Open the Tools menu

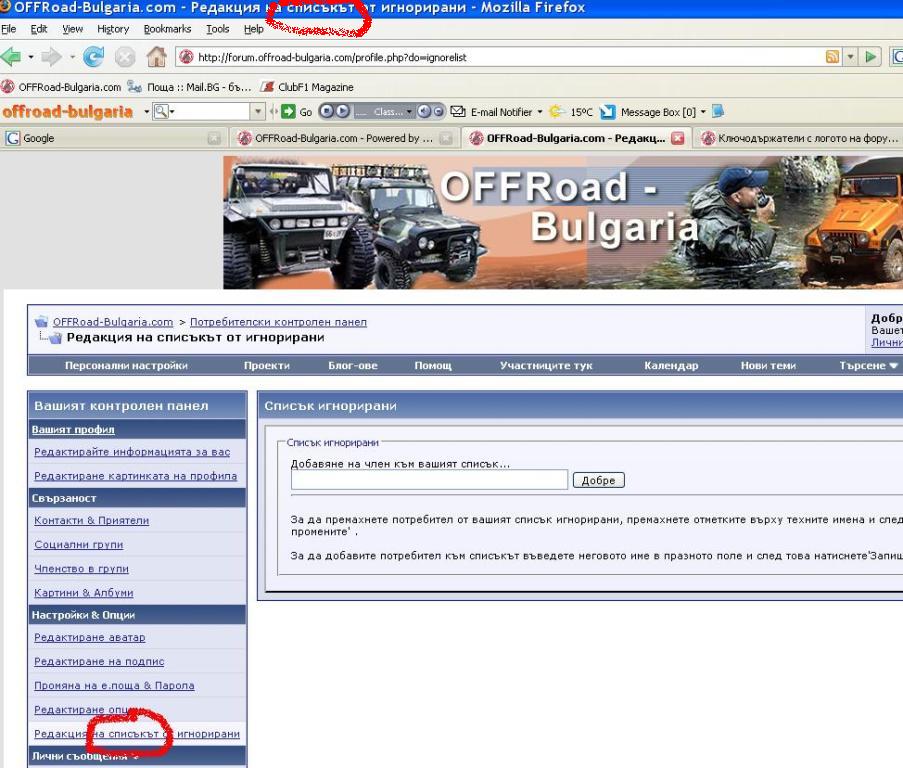[x=218, y=29]
